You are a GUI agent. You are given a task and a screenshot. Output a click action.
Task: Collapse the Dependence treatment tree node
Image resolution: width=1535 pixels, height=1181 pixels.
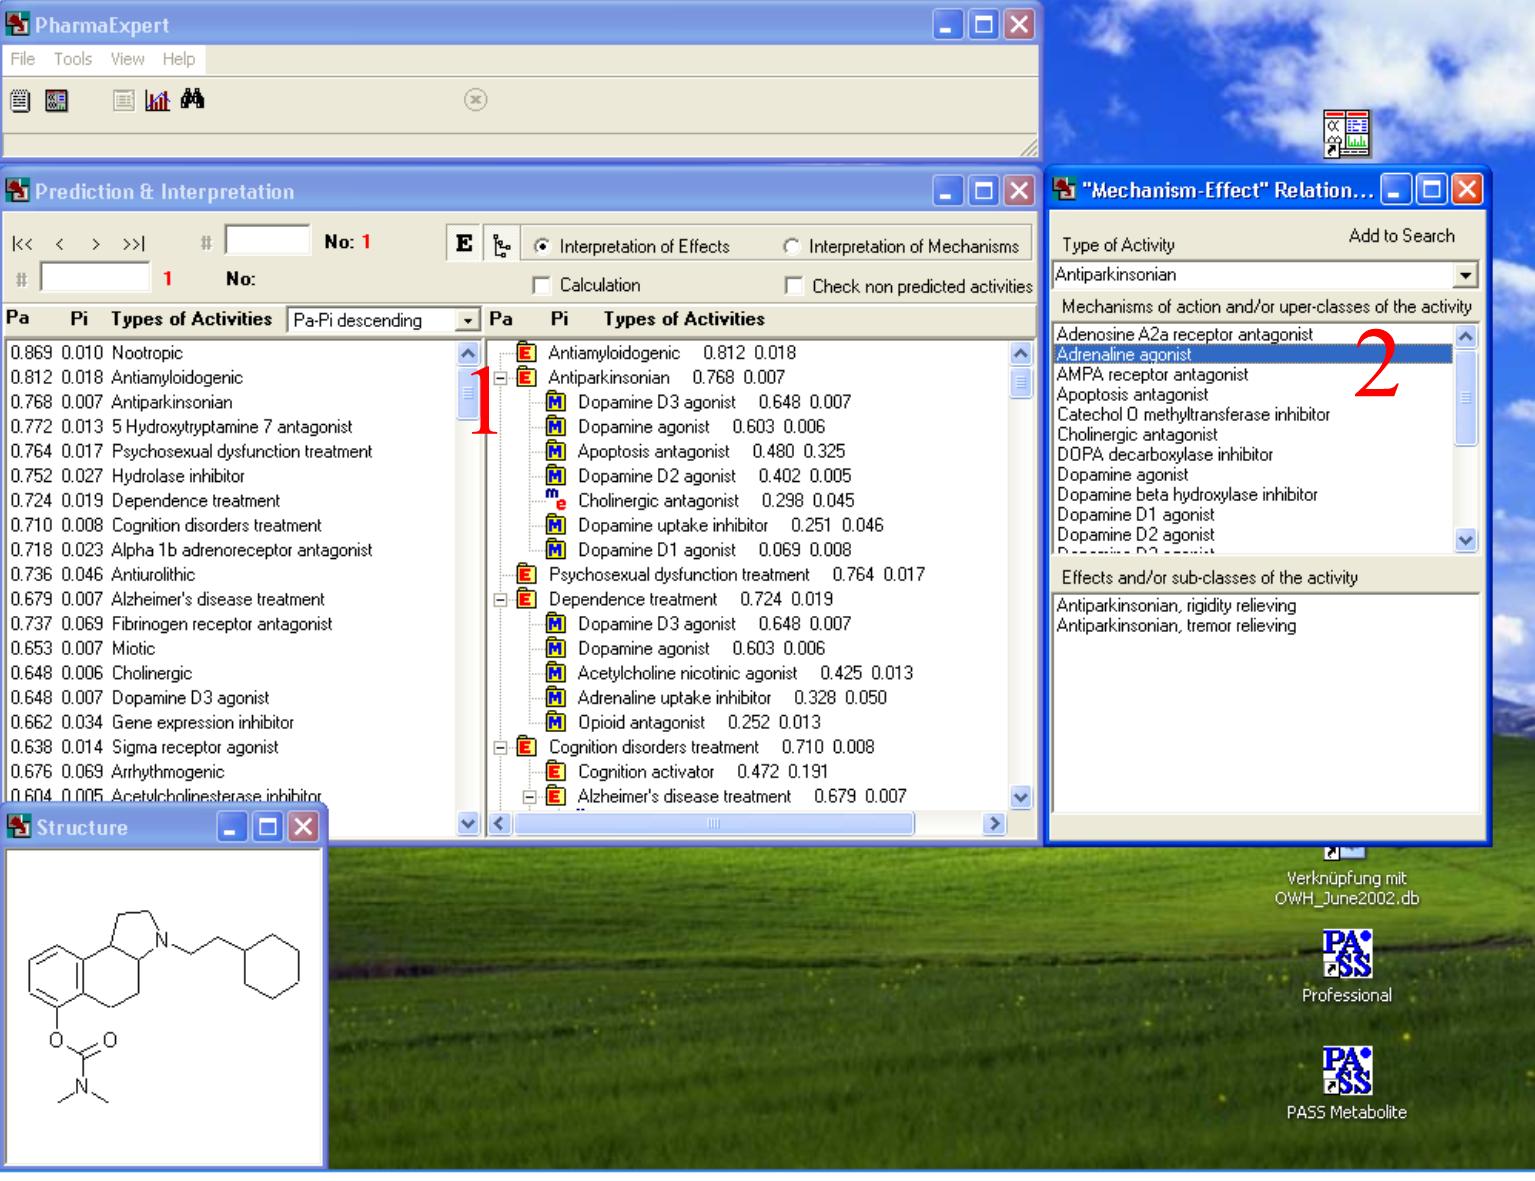[x=501, y=600]
